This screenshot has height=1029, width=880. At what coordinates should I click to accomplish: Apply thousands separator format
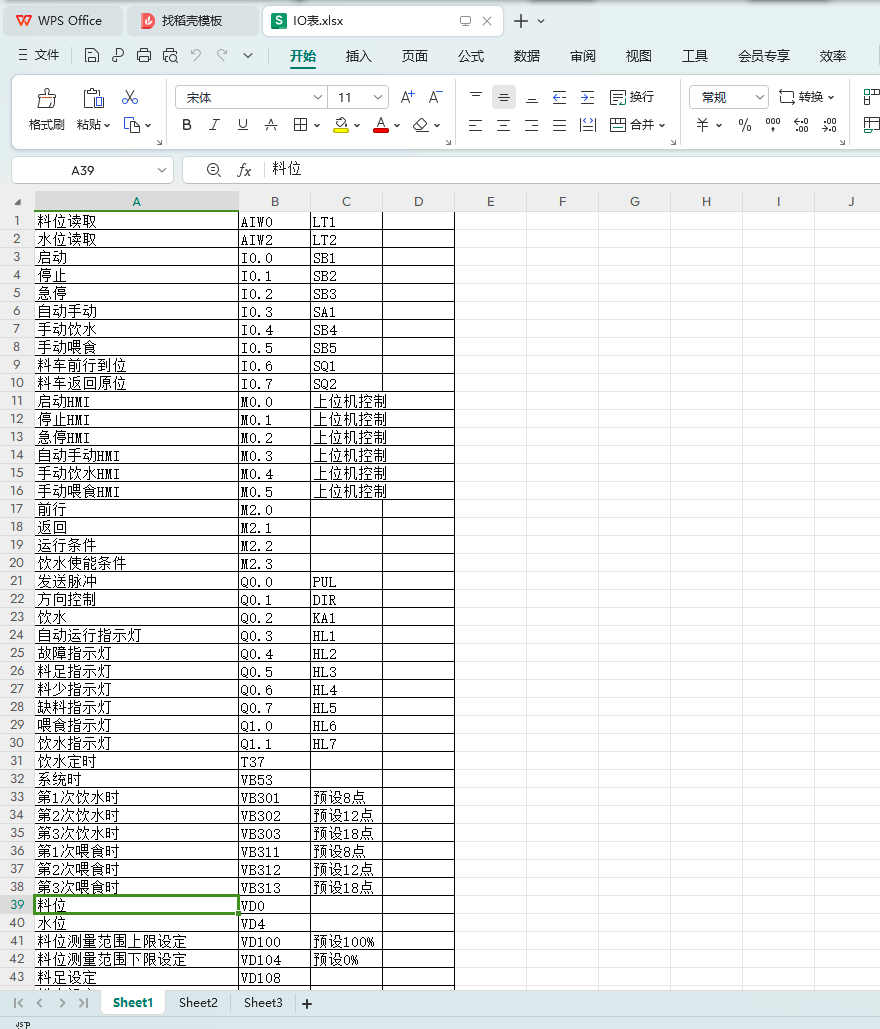tap(773, 124)
